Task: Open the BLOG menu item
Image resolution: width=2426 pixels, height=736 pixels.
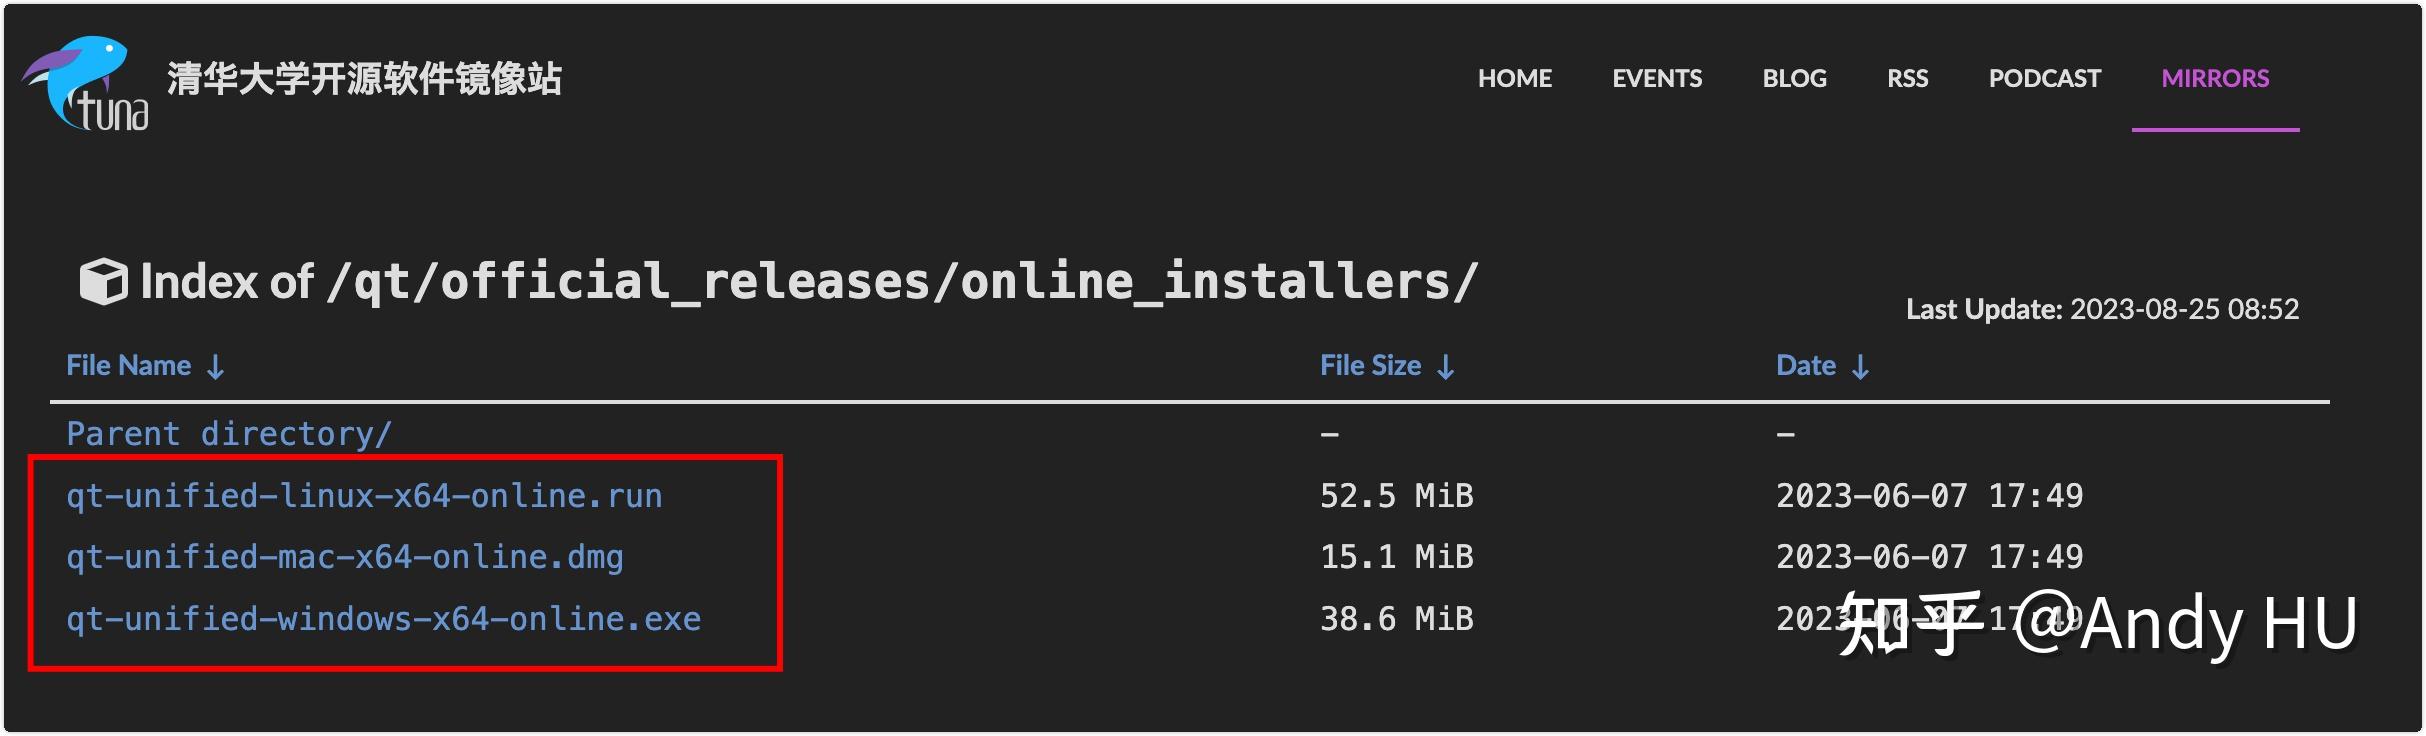Action: click(1794, 78)
